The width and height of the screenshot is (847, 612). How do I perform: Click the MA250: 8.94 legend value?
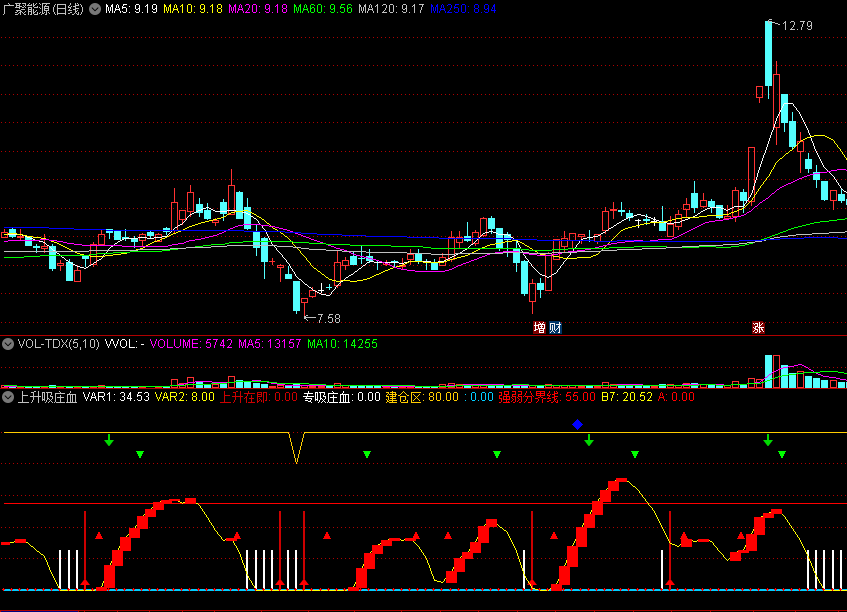click(x=463, y=9)
